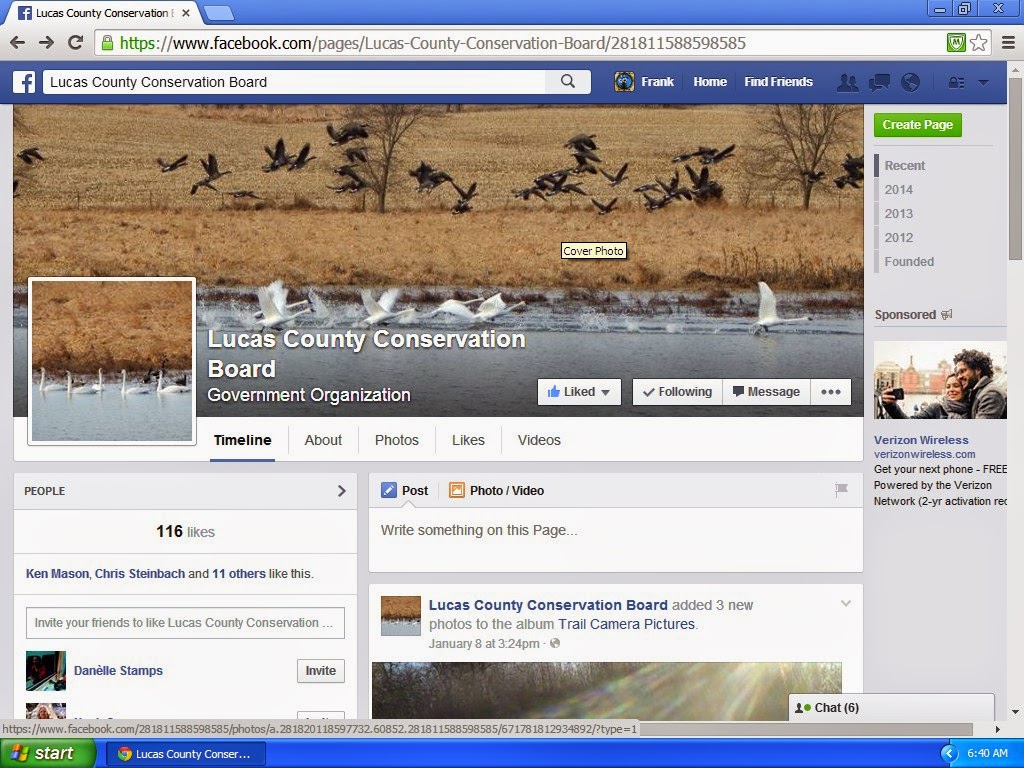
Task: Click the green shield extension icon
Action: [x=956, y=43]
